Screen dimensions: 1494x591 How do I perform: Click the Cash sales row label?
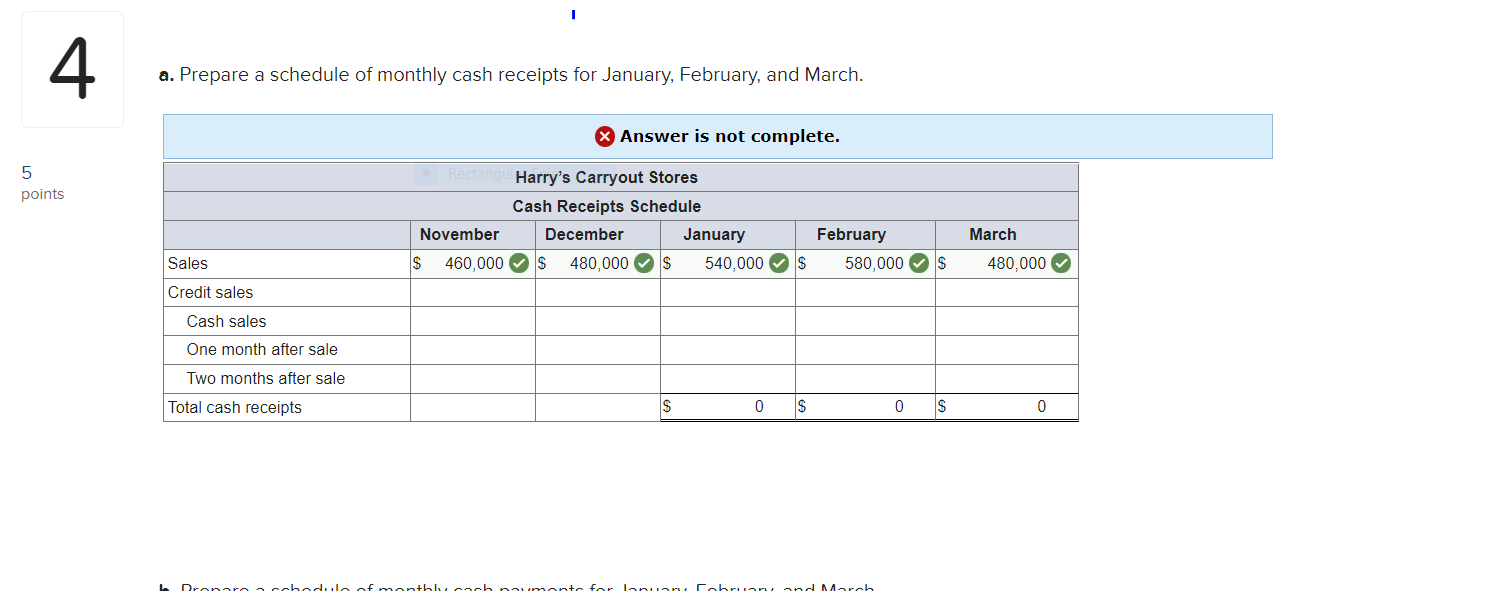[226, 322]
